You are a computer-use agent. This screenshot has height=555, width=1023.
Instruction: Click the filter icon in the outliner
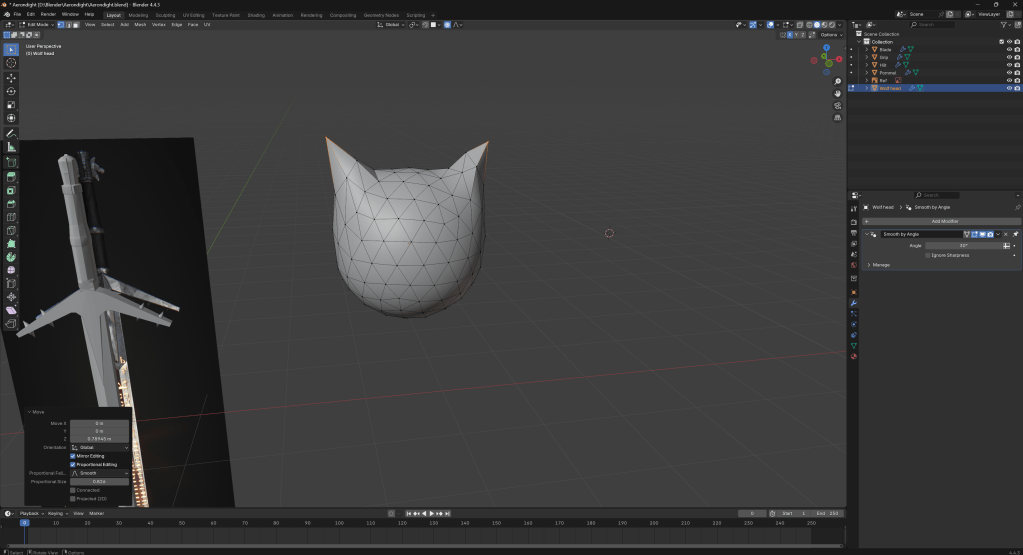click(1003, 24)
